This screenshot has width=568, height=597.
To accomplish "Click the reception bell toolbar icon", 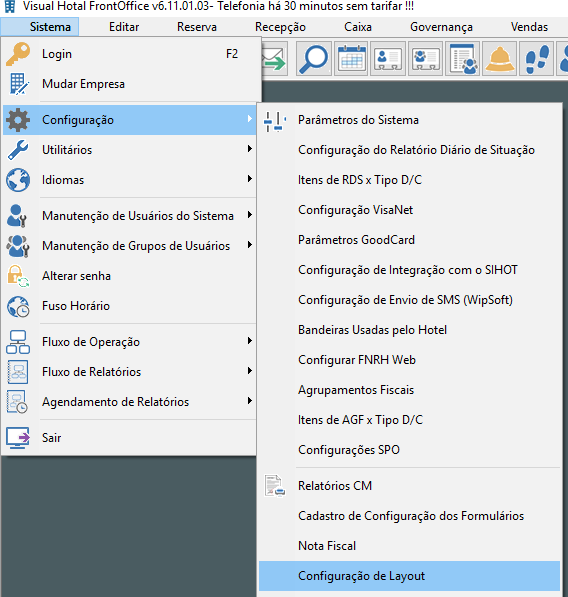I will point(499,59).
